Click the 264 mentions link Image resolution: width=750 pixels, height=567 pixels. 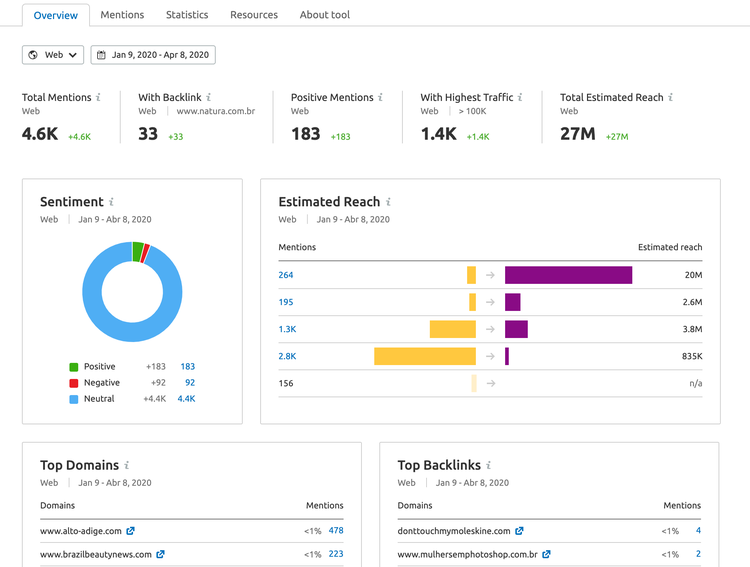pos(286,275)
